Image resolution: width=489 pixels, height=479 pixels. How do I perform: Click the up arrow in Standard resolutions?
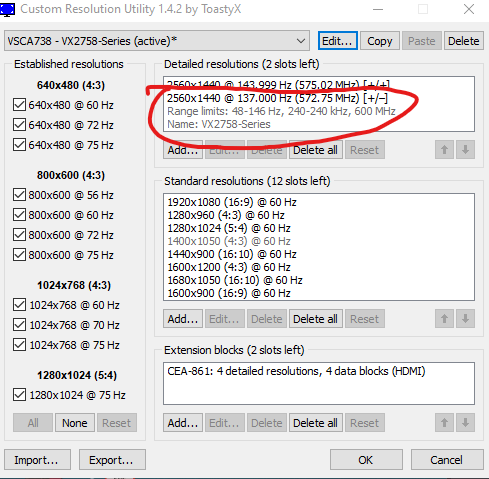444,319
